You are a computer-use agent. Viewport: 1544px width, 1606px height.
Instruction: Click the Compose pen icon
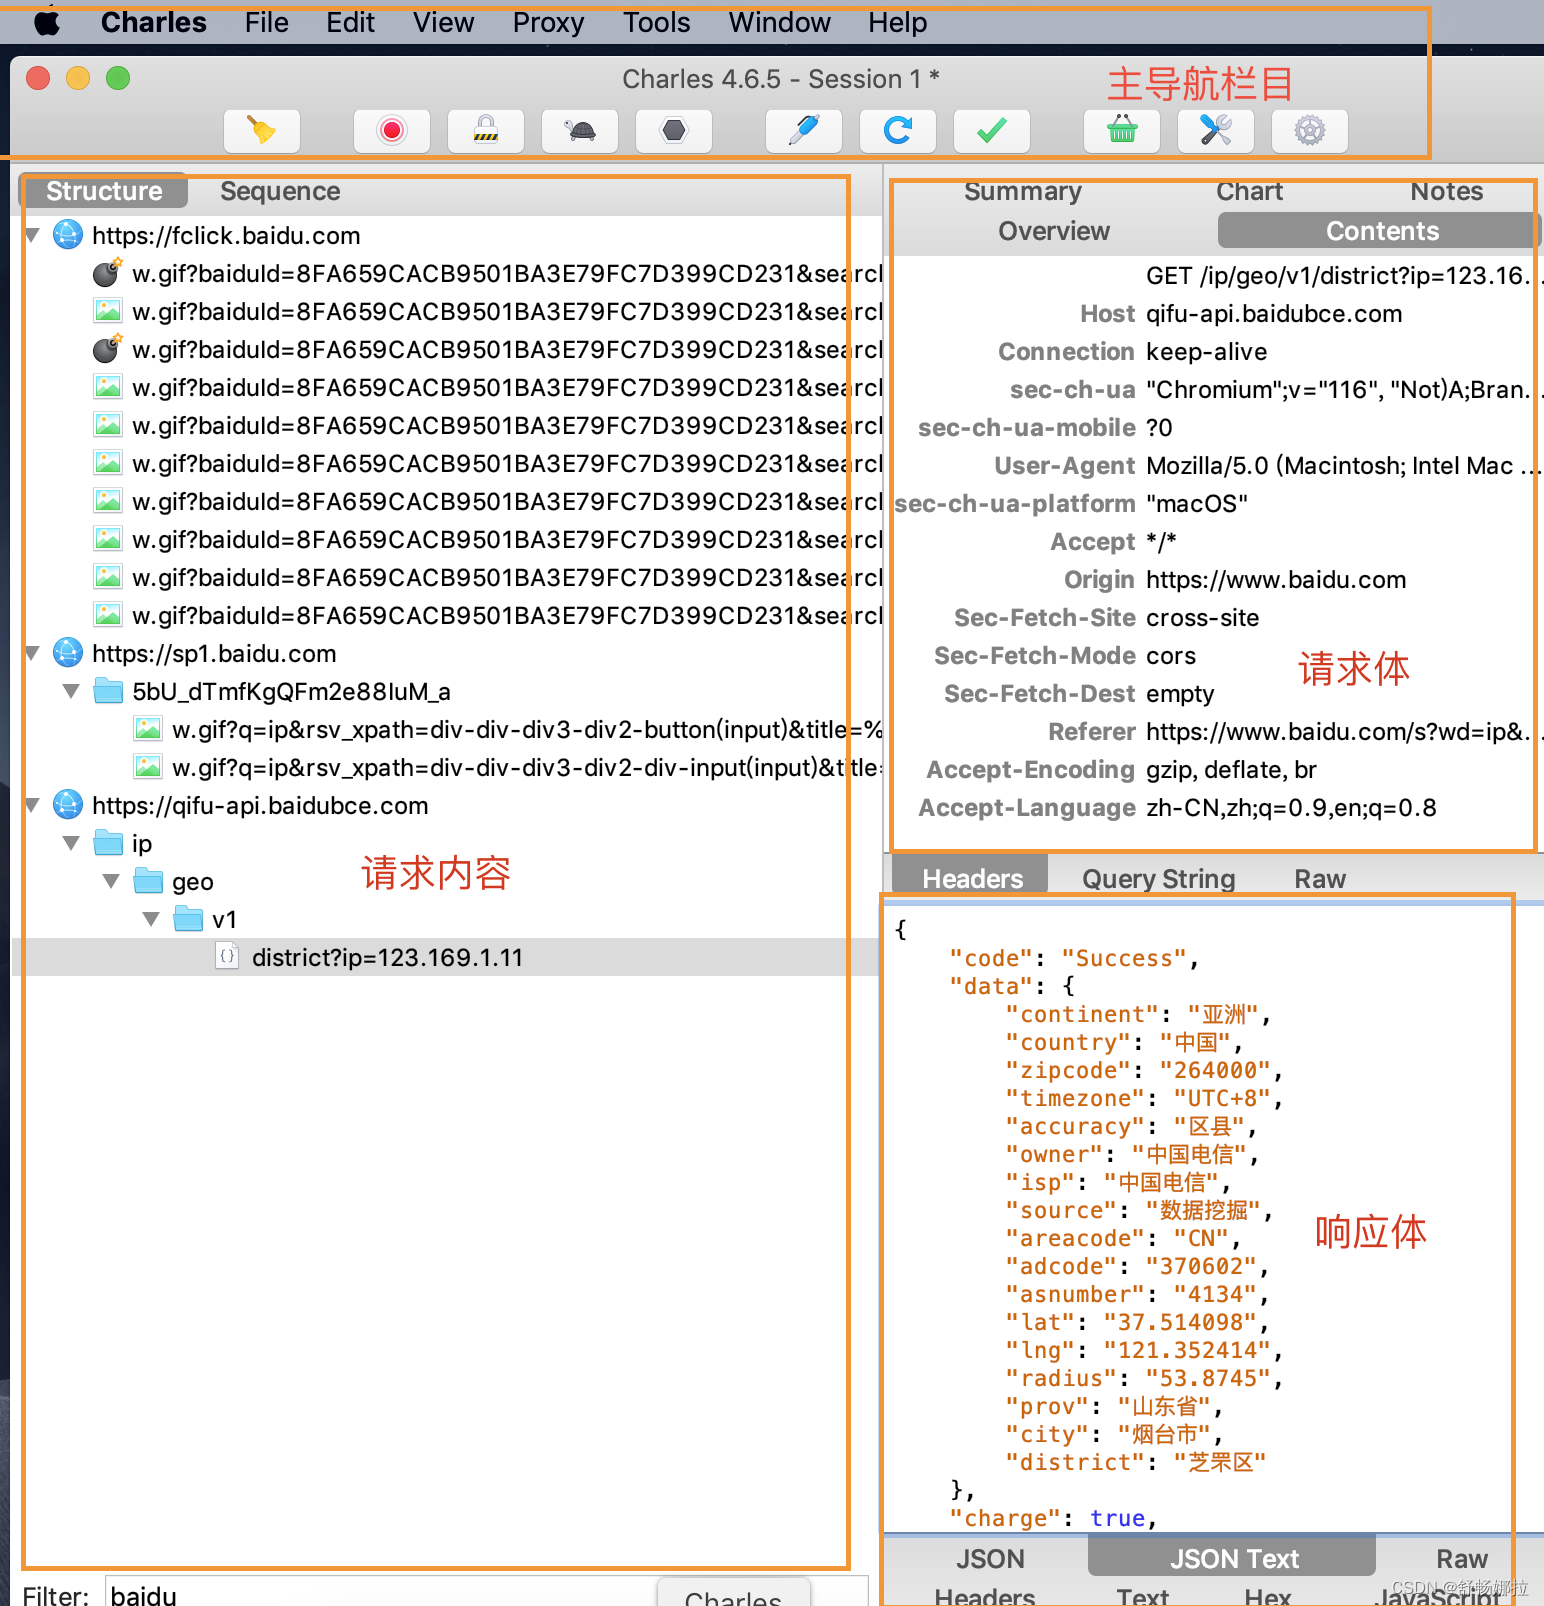pos(804,131)
